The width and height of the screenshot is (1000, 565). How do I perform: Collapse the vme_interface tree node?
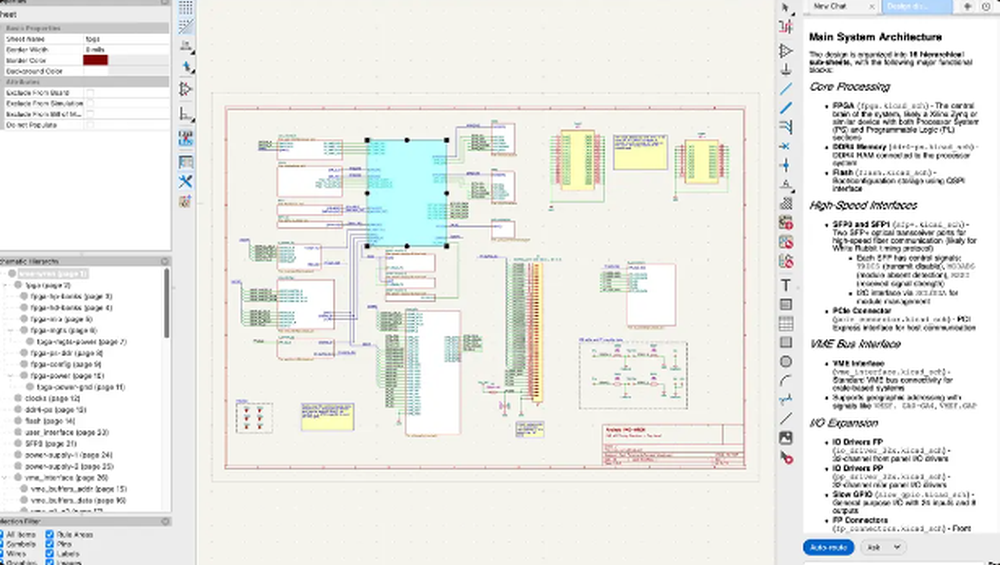pos(6,478)
